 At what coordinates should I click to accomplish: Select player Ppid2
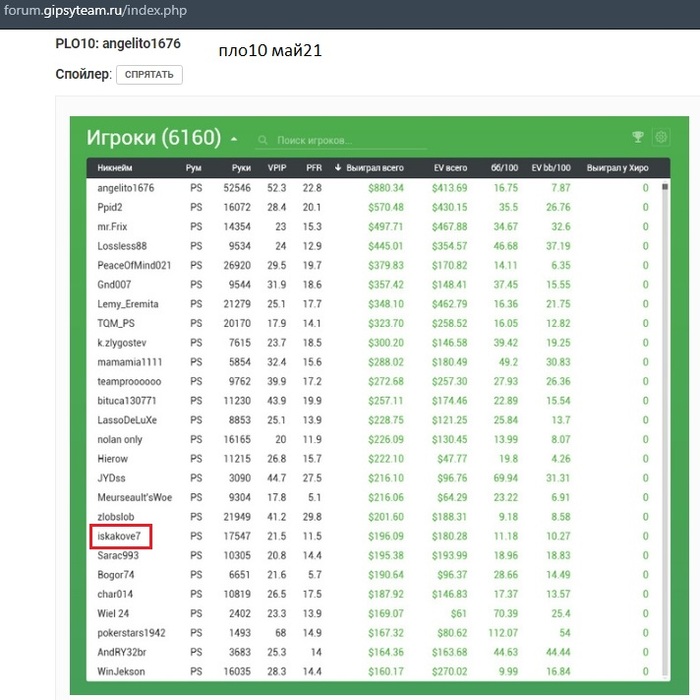pos(110,208)
